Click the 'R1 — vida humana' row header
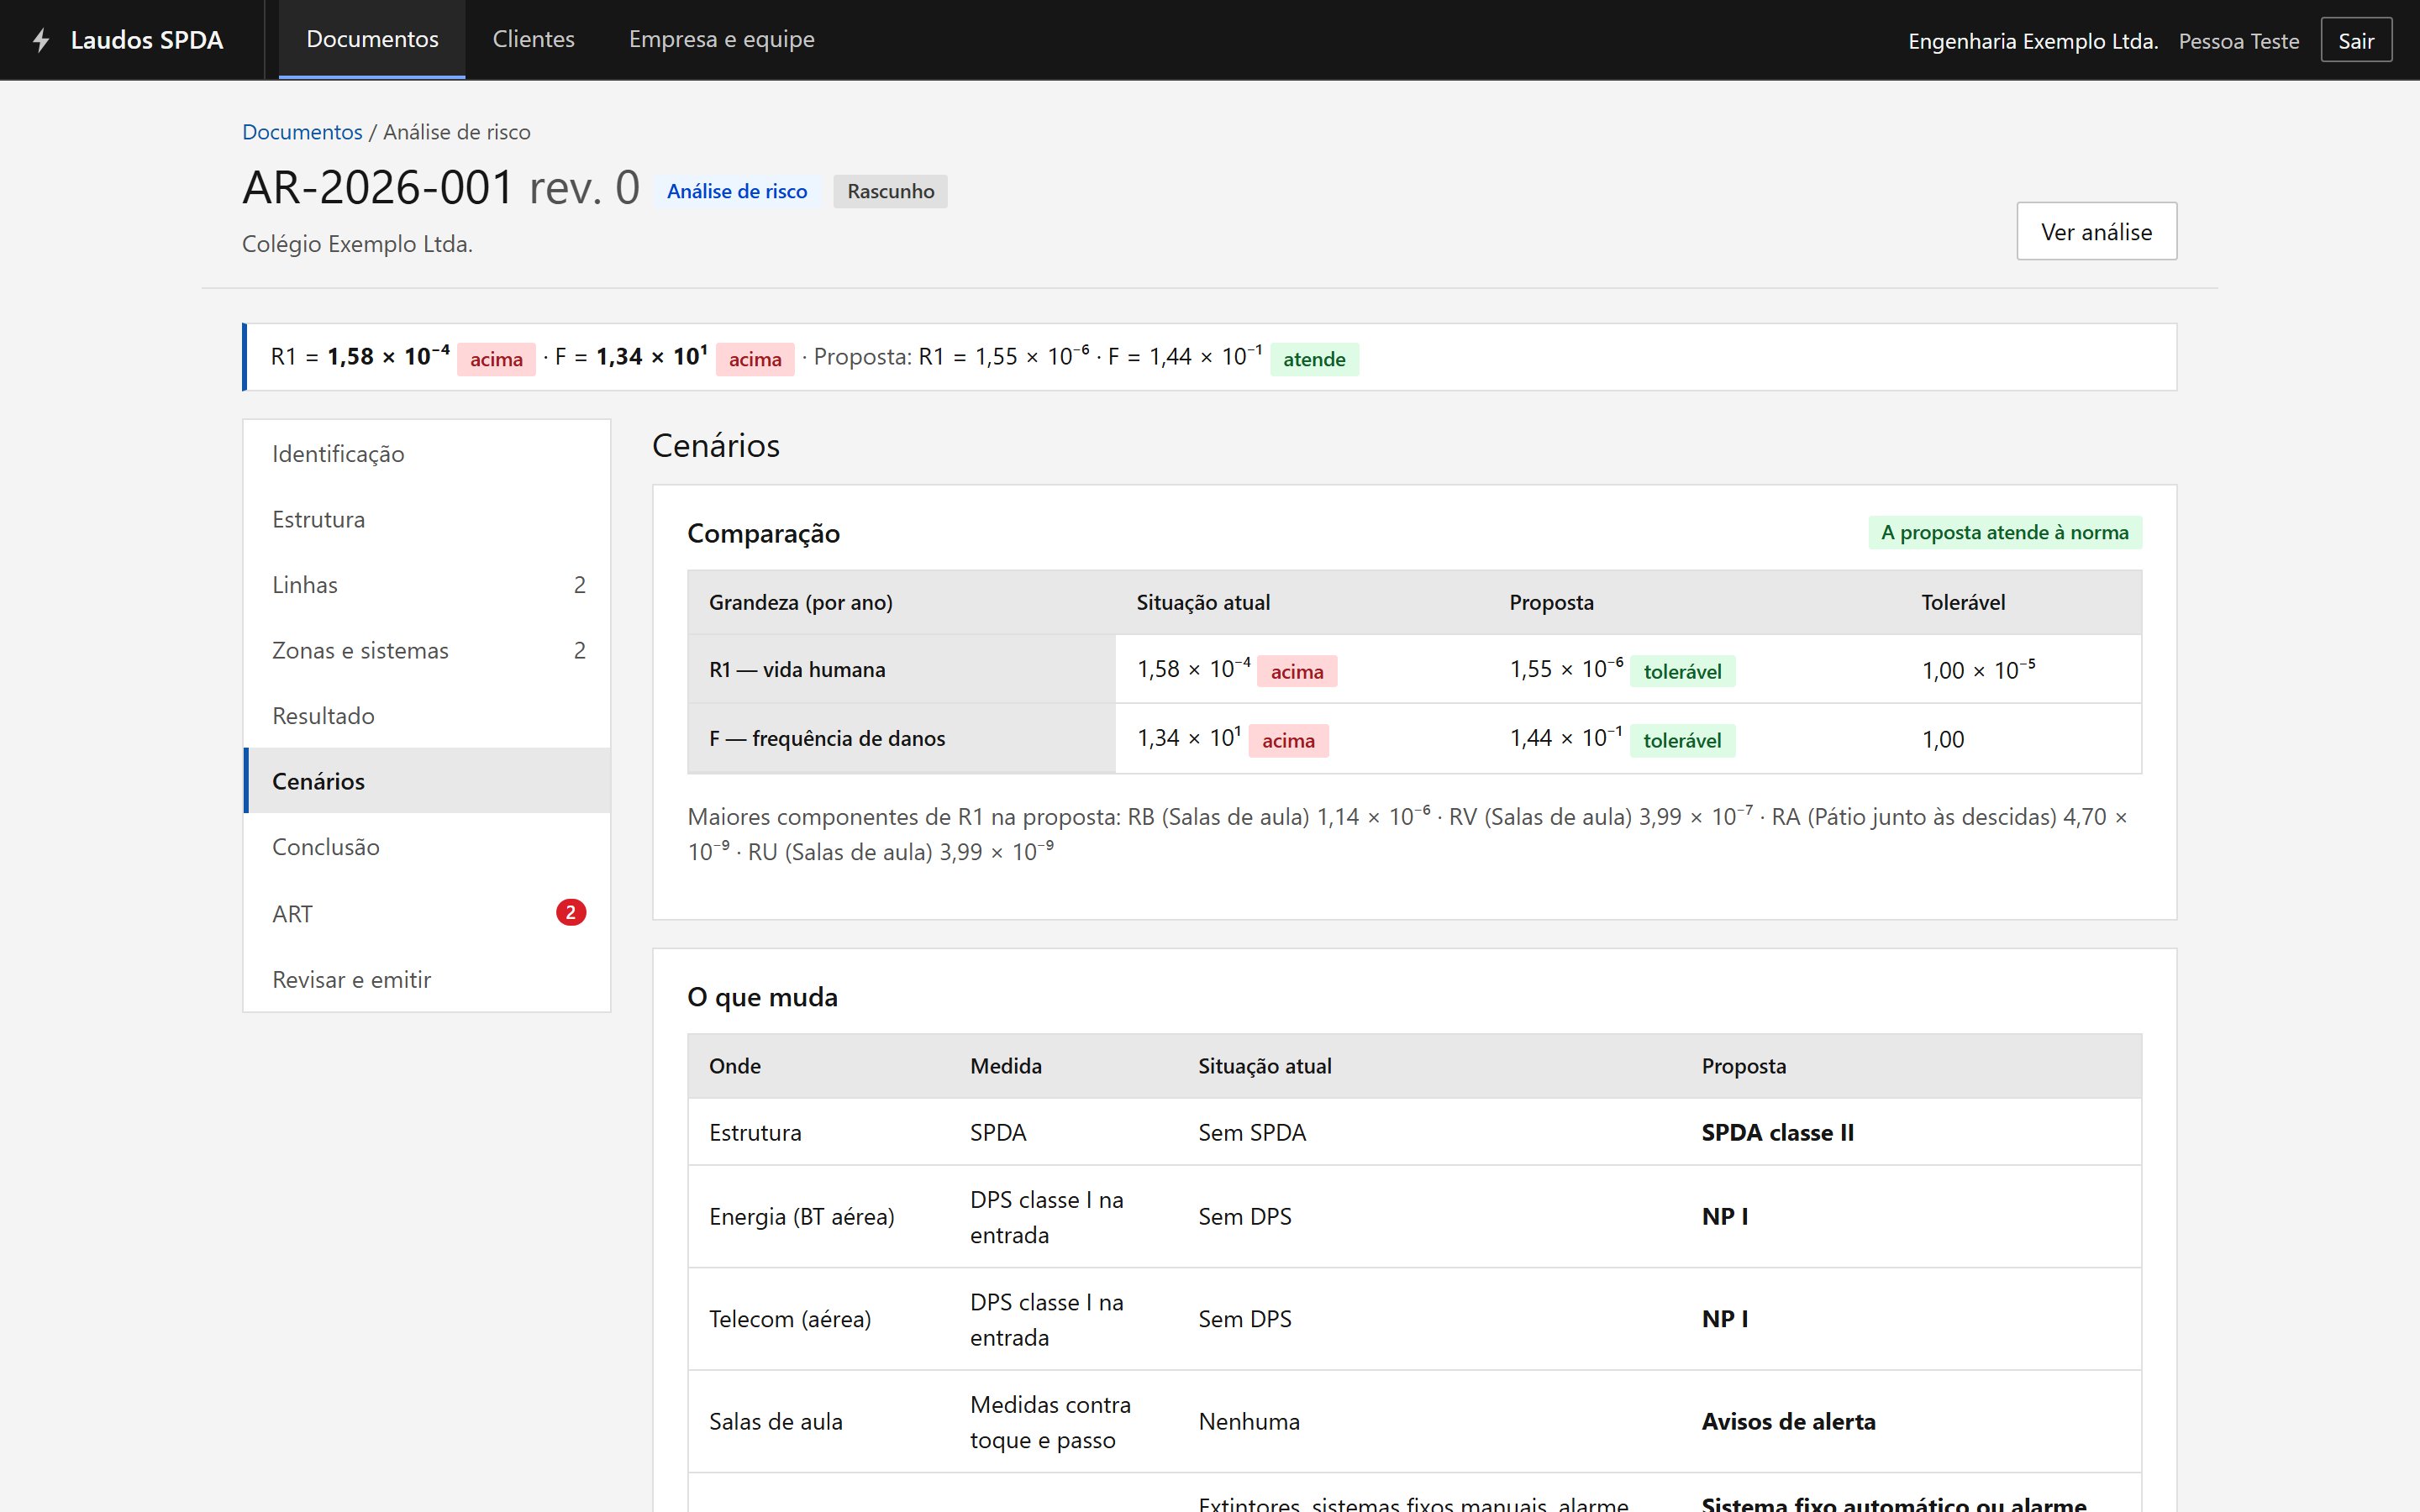The image size is (2420, 1512). tap(901, 669)
